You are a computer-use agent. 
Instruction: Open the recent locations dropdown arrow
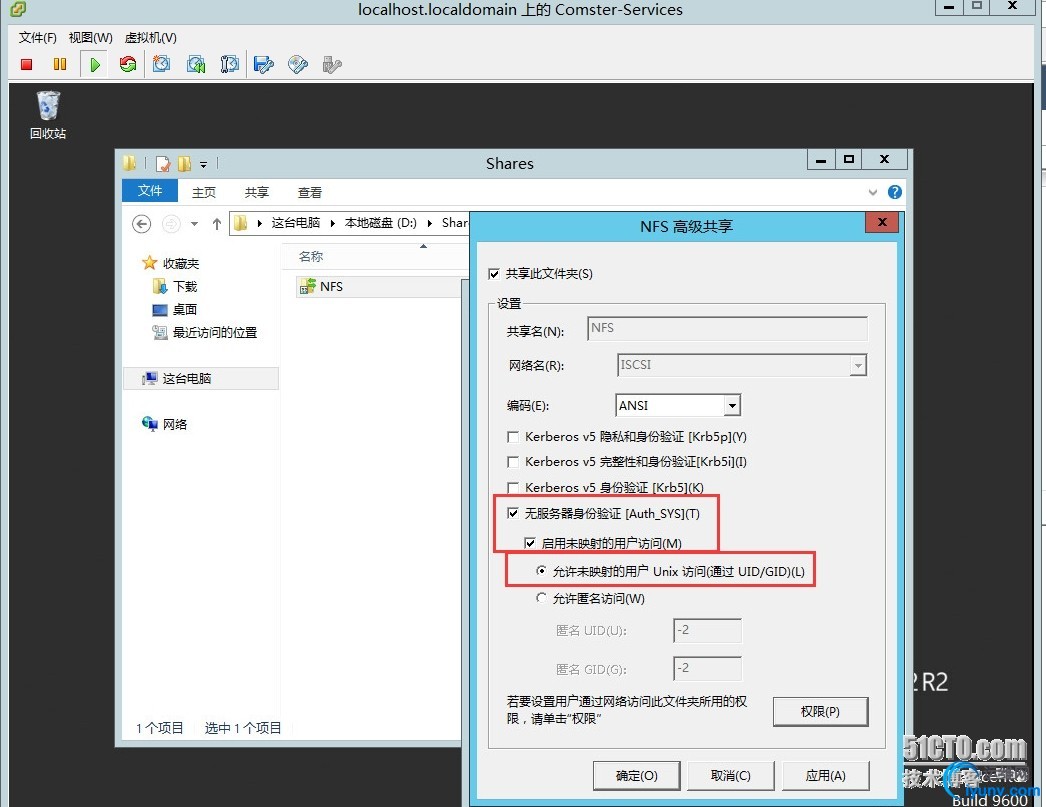194,224
